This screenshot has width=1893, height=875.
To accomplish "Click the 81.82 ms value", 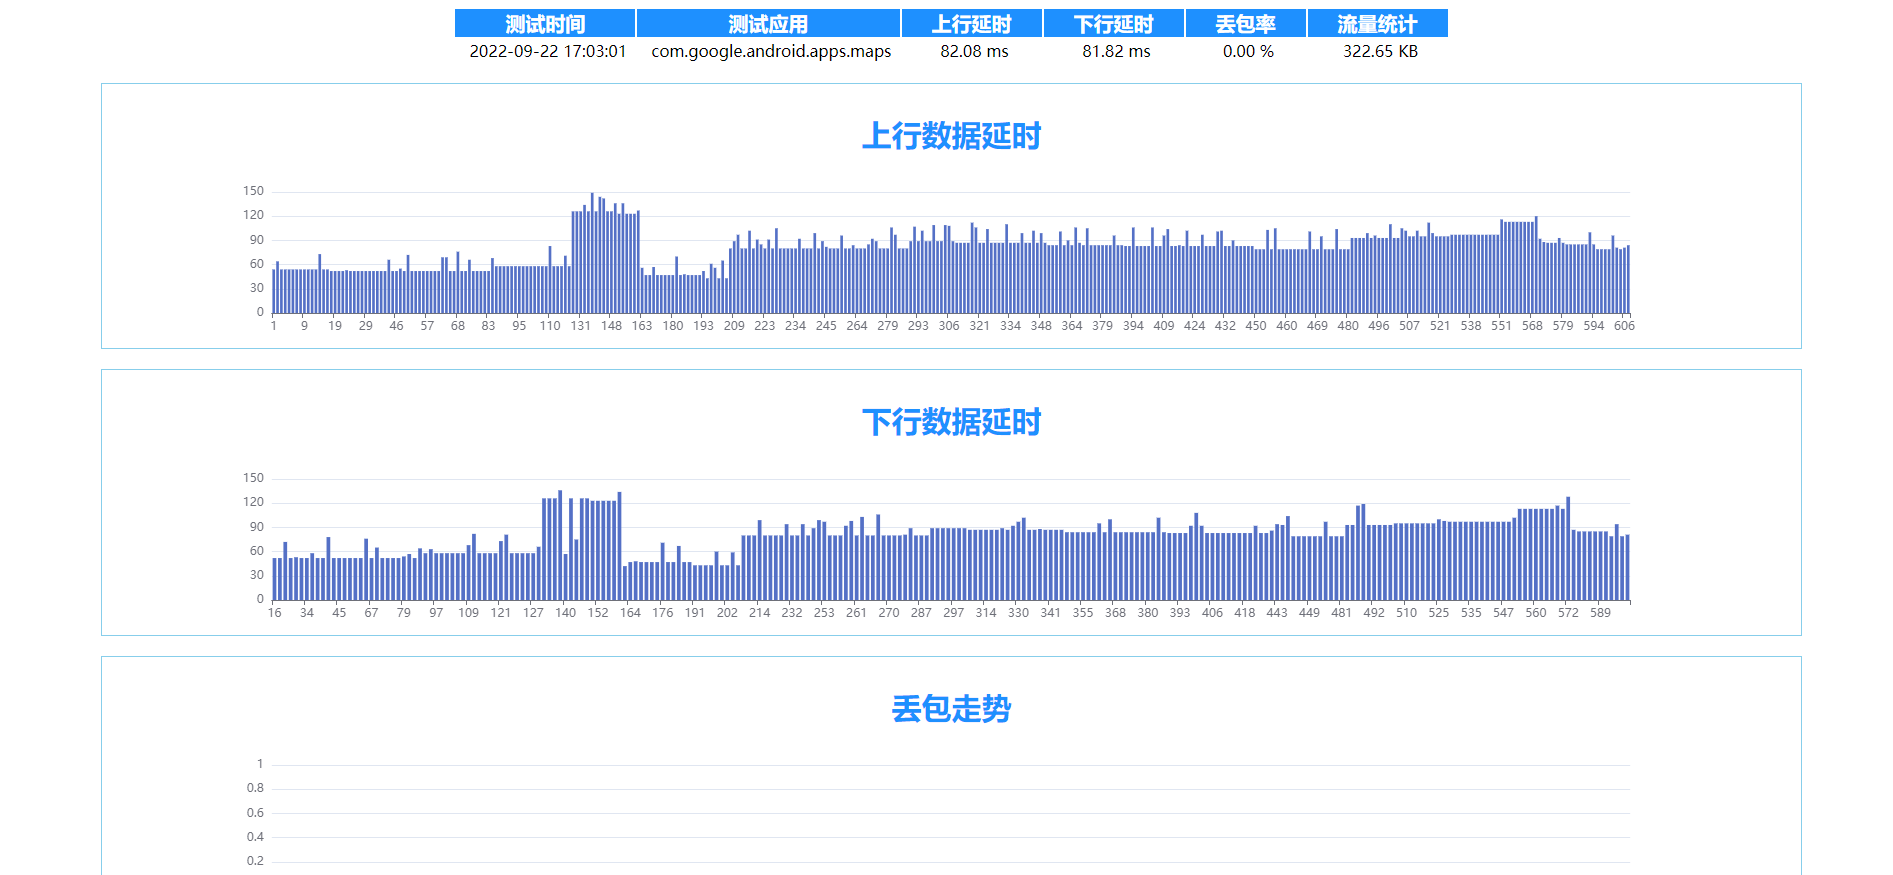I will pos(1116,51).
